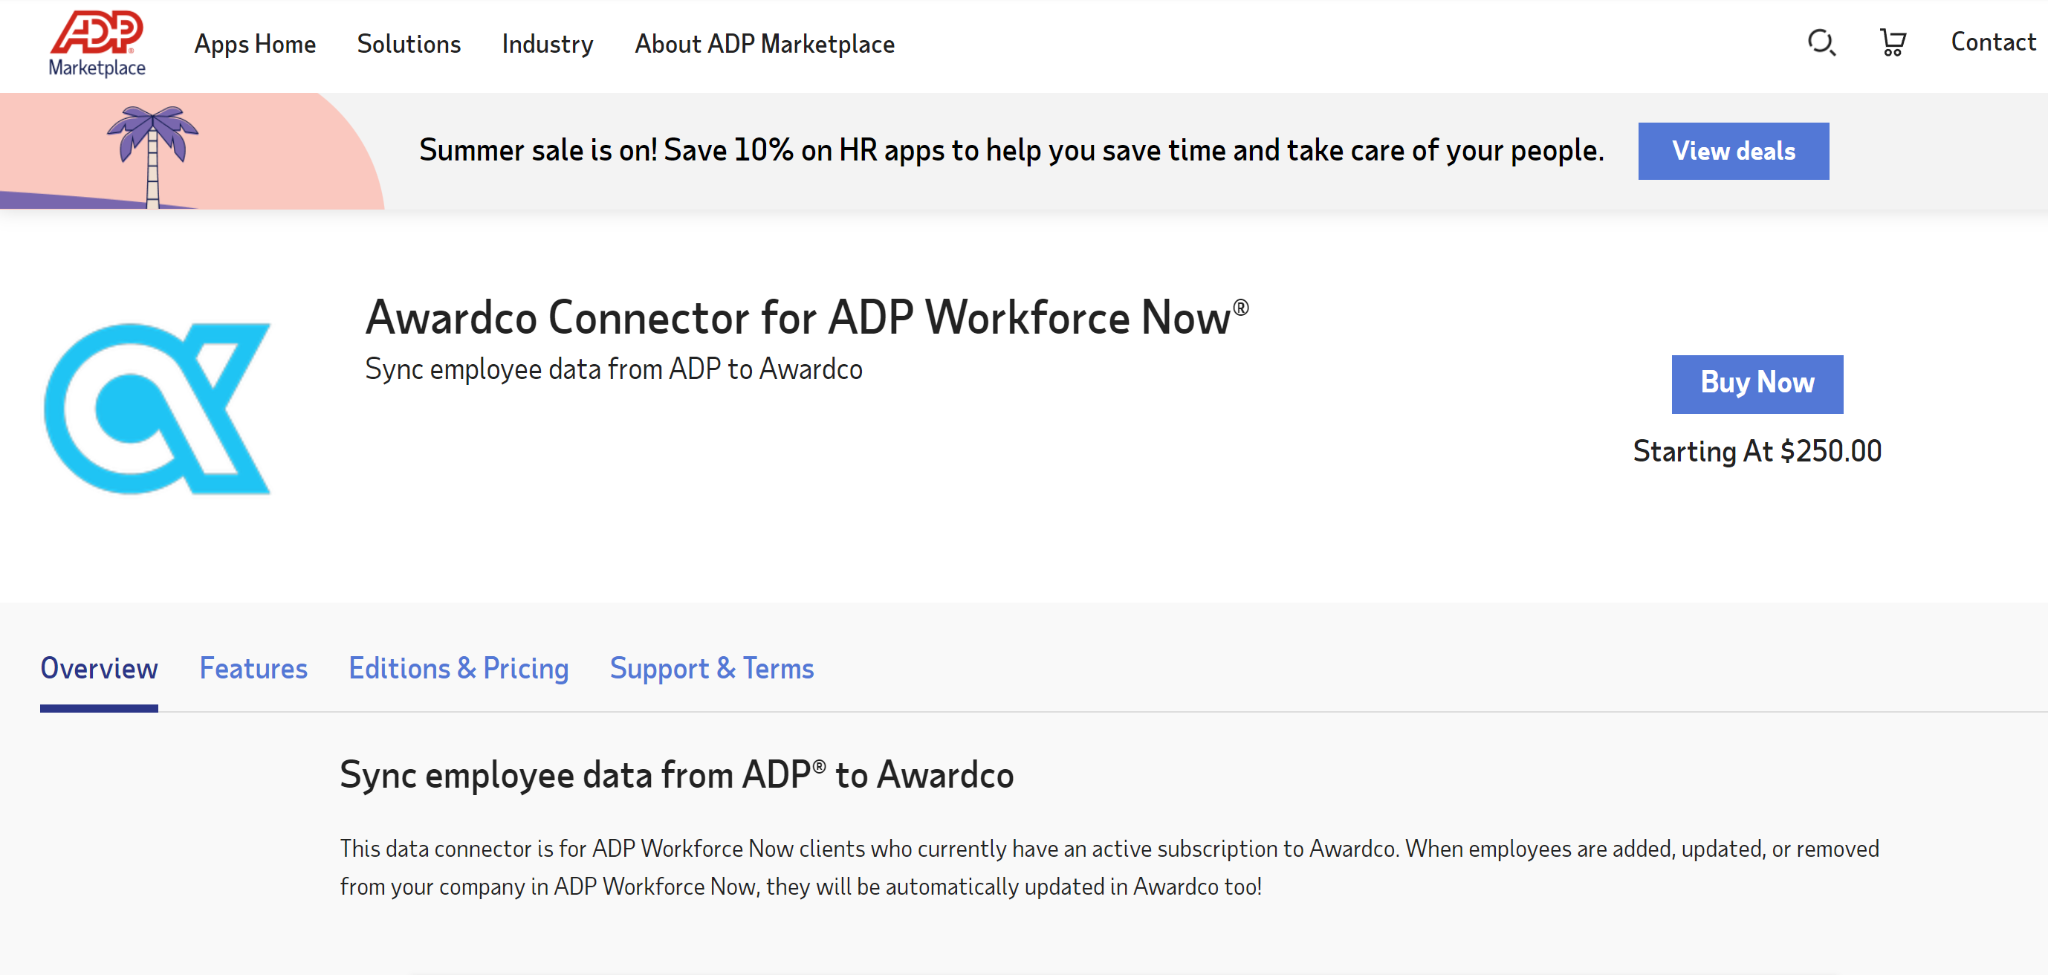Select the Overview tab
The width and height of the screenshot is (2048, 975).
[99, 668]
